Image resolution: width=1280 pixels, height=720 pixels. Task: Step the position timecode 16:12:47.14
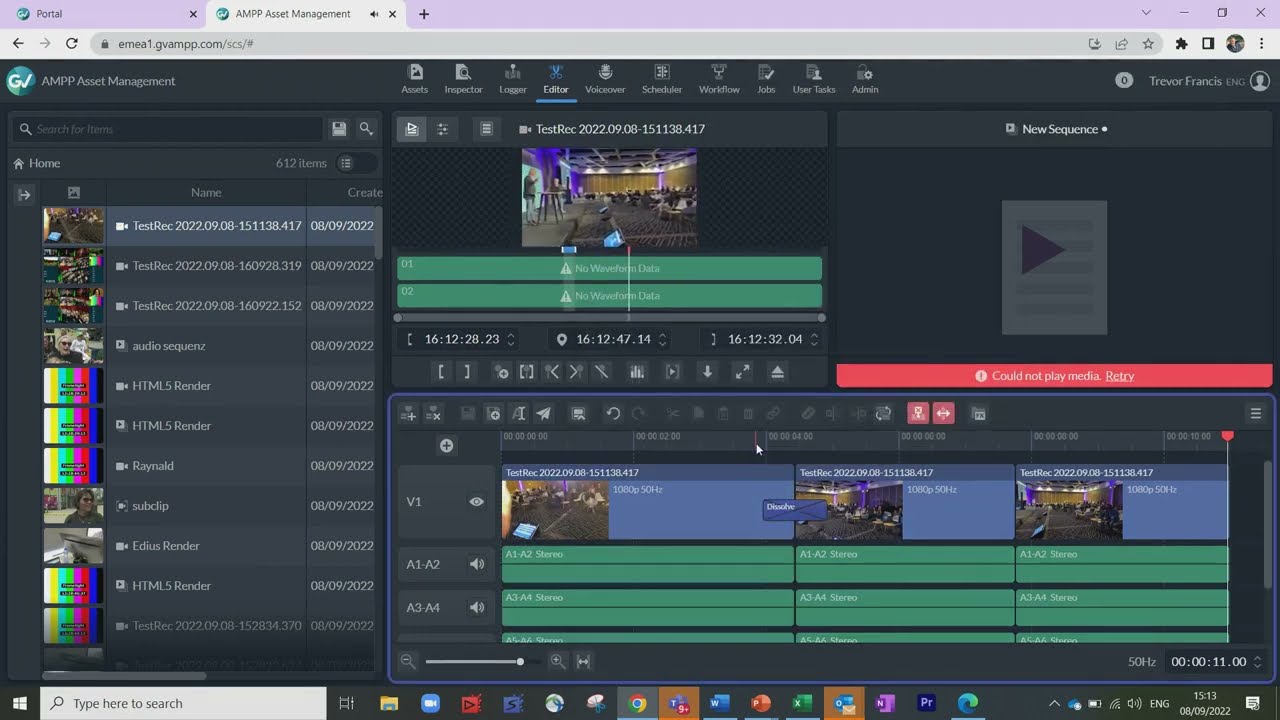point(662,339)
